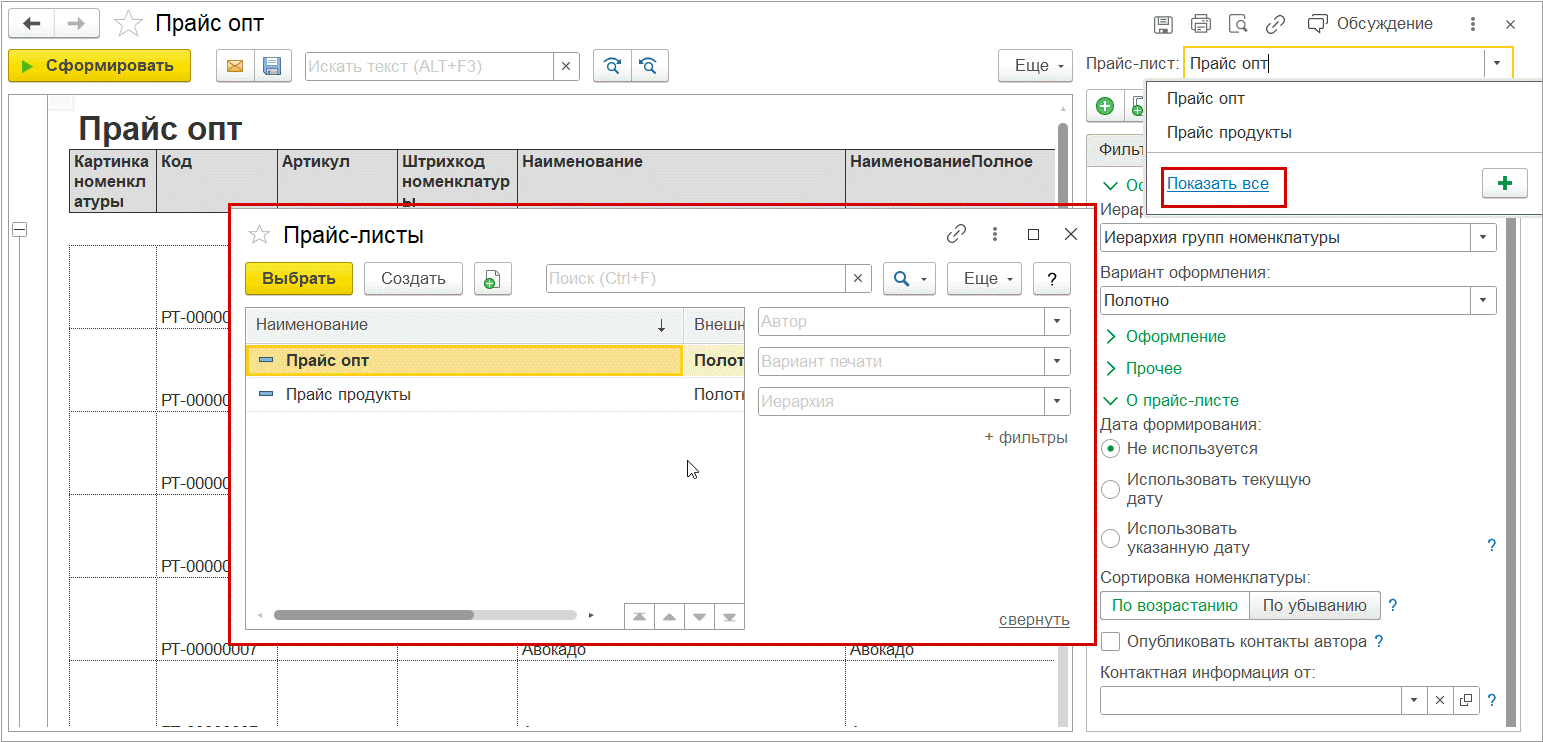Viewport: 1543px width, 742px height.
Task: Clear the Поиск (Ctrl+F) field
Action: click(x=859, y=279)
